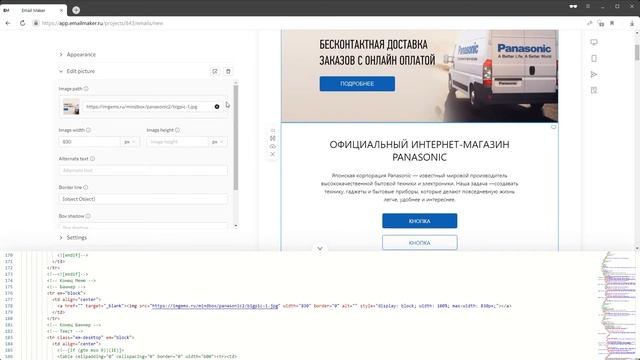Clear the Image path URL
The image size is (640, 360).
click(x=217, y=107)
